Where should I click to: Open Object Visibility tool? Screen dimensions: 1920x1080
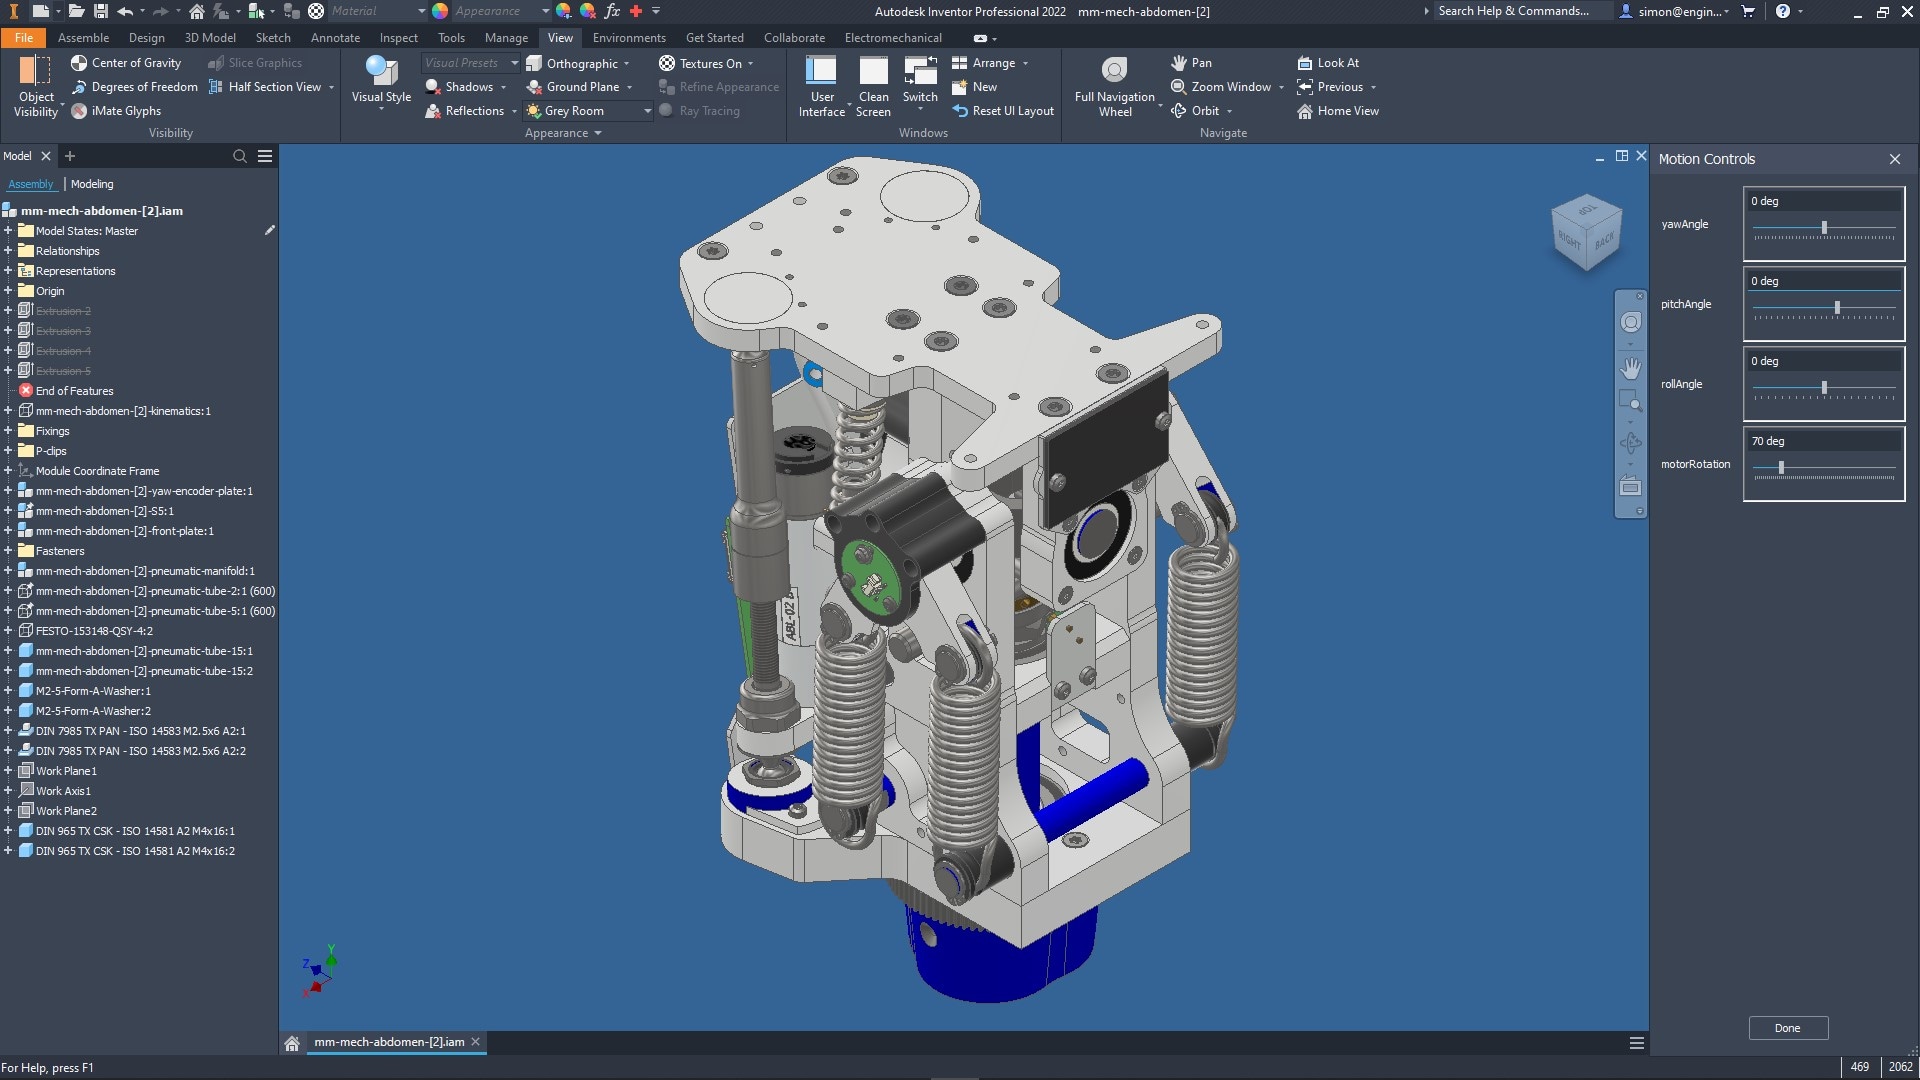click(36, 86)
